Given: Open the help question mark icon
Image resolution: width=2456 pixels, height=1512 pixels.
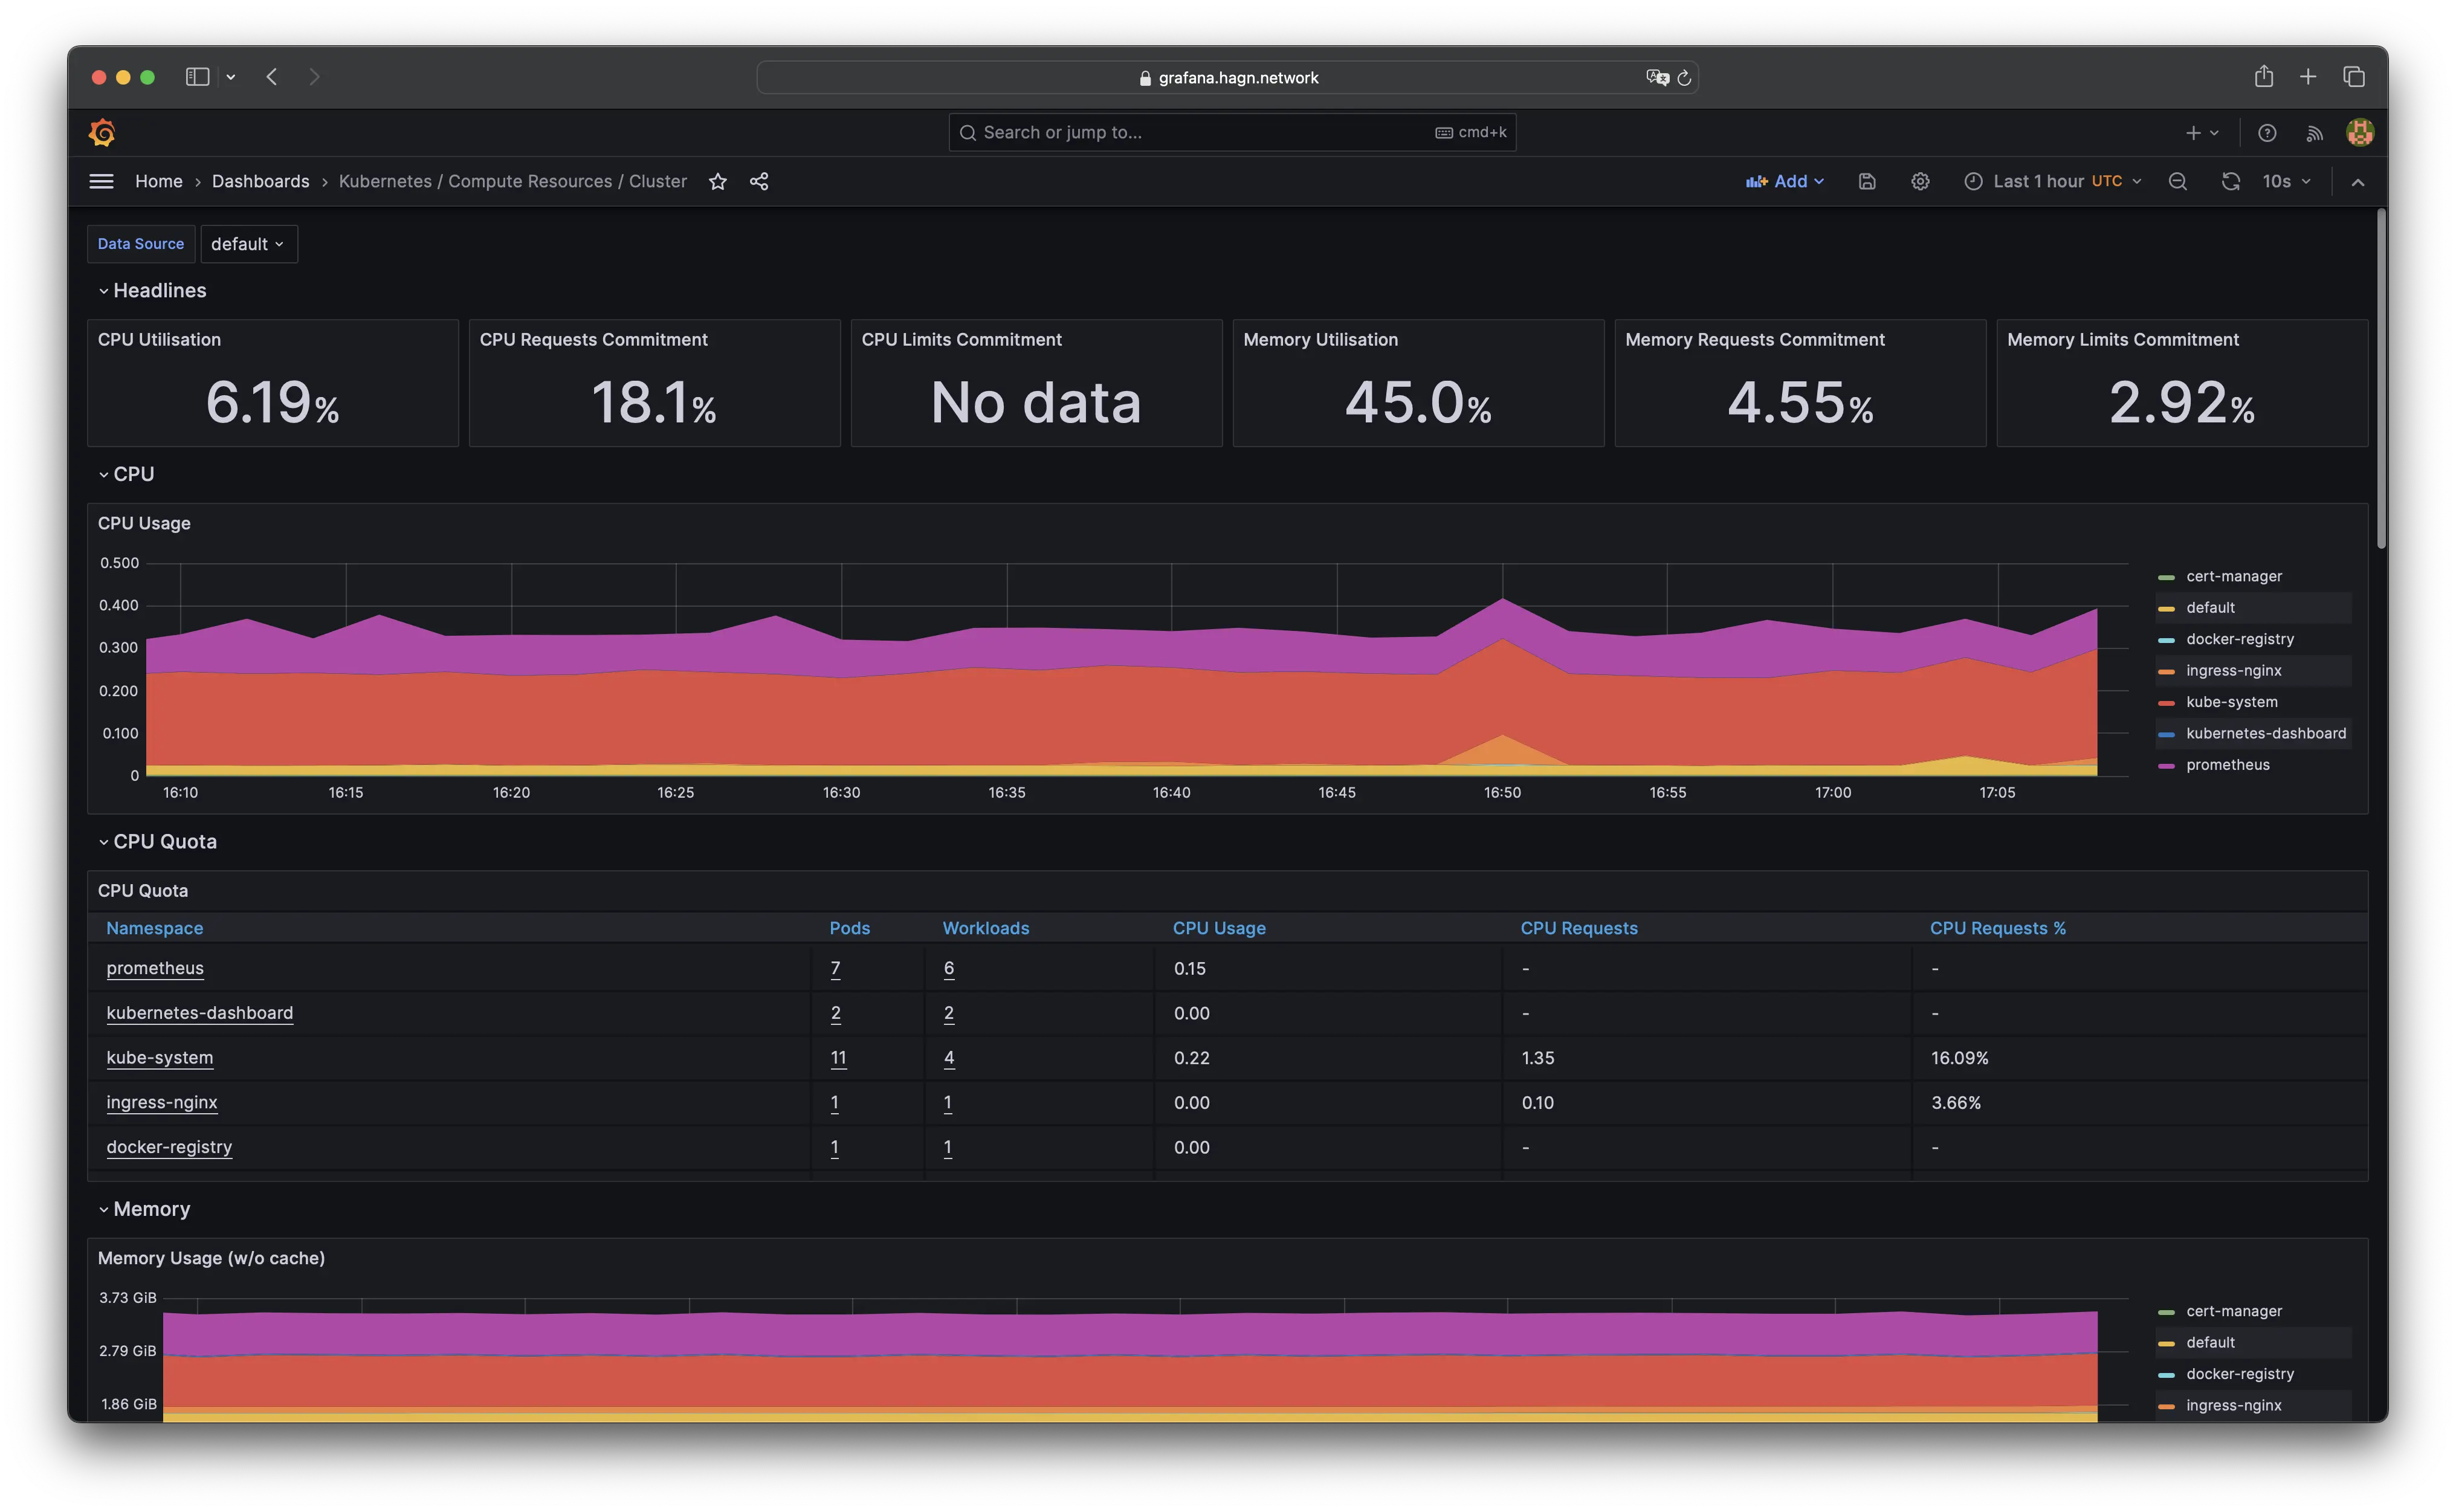Looking at the screenshot, I should (x=2267, y=132).
